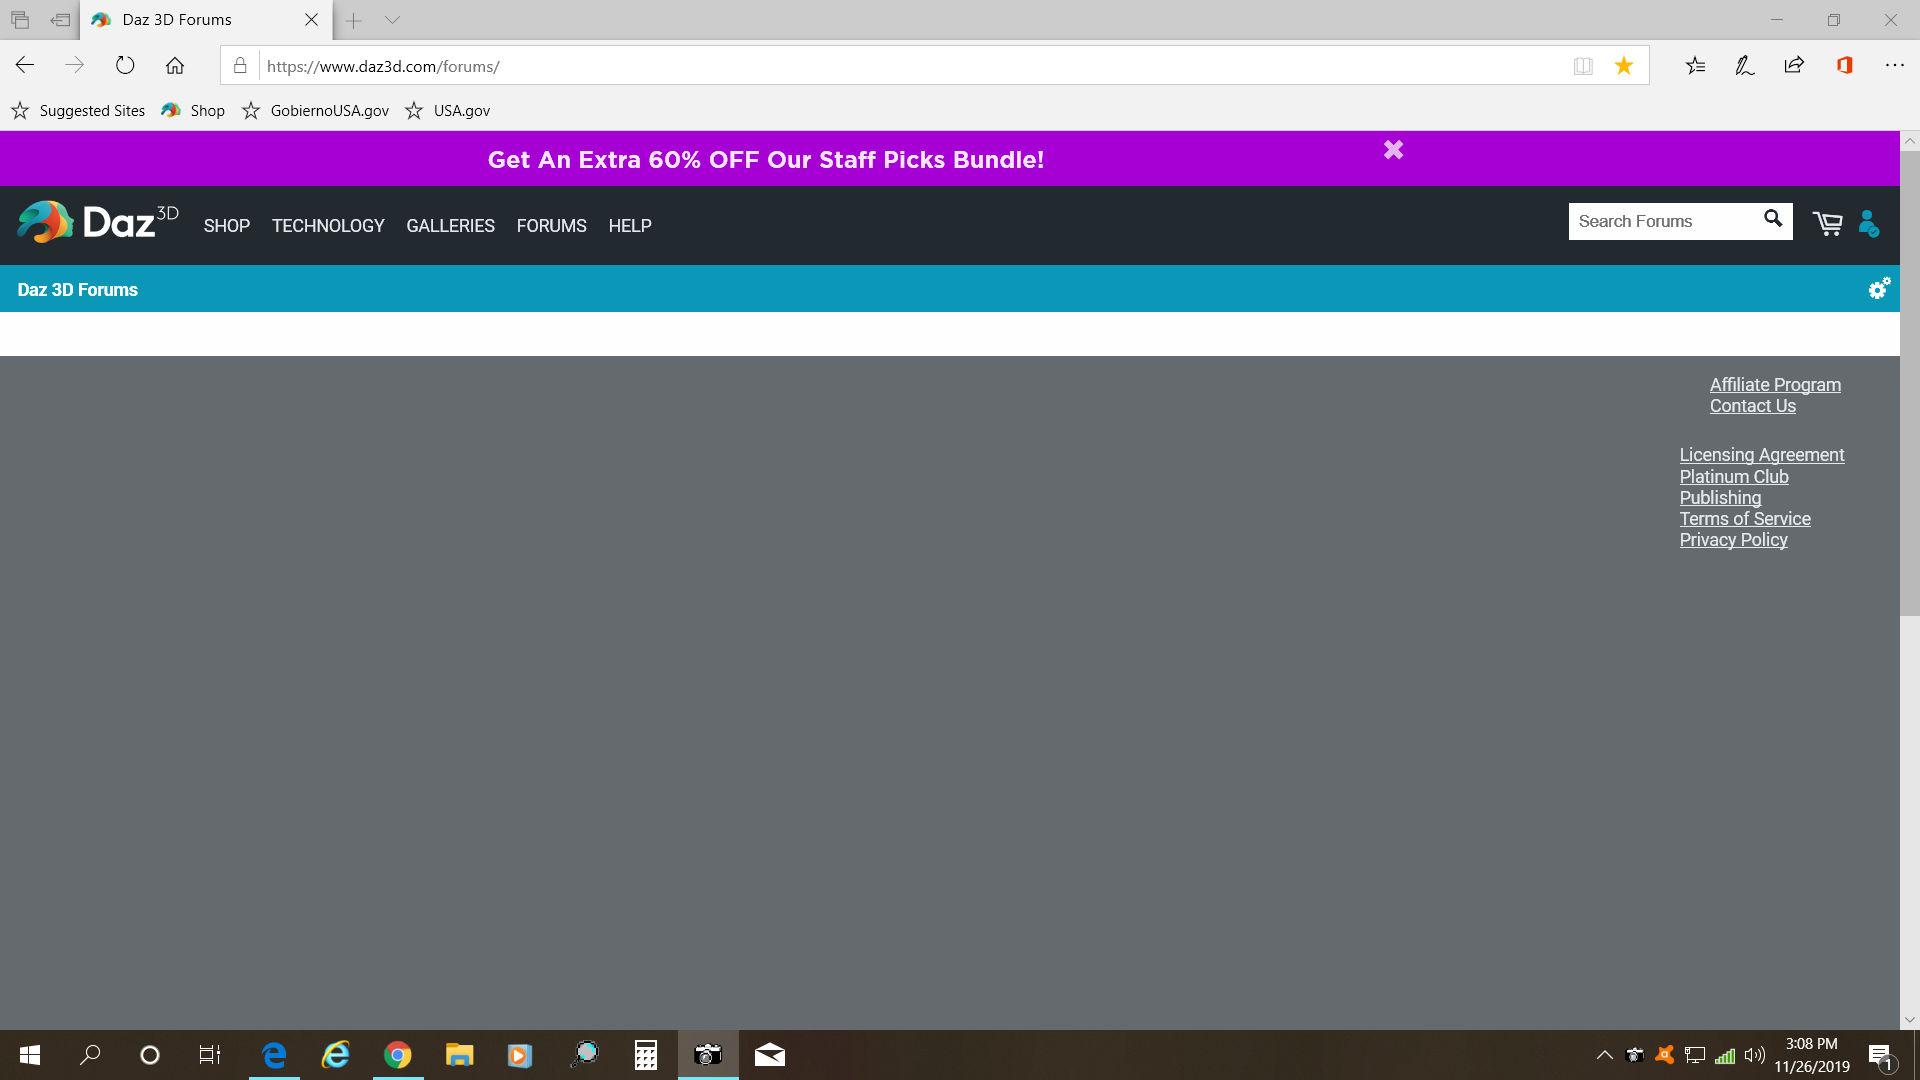The width and height of the screenshot is (1920, 1080).
Task: Refresh the page
Action: click(125, 66)
